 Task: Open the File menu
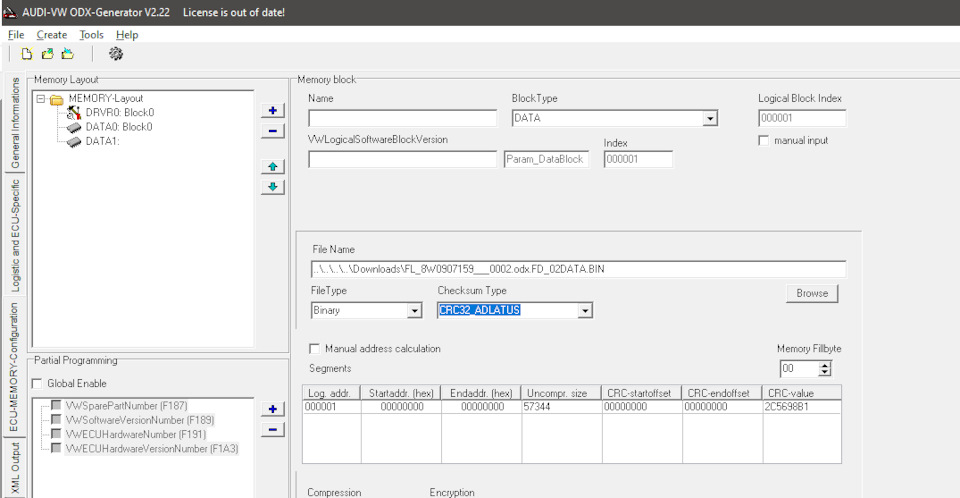pyautogui.click(x=16, y=35)
